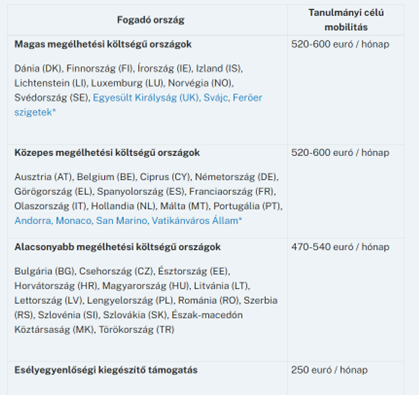Screen dimensions: 419x395
Task: Click the 'Ausztria (AT)' country text
Action: 43,177
